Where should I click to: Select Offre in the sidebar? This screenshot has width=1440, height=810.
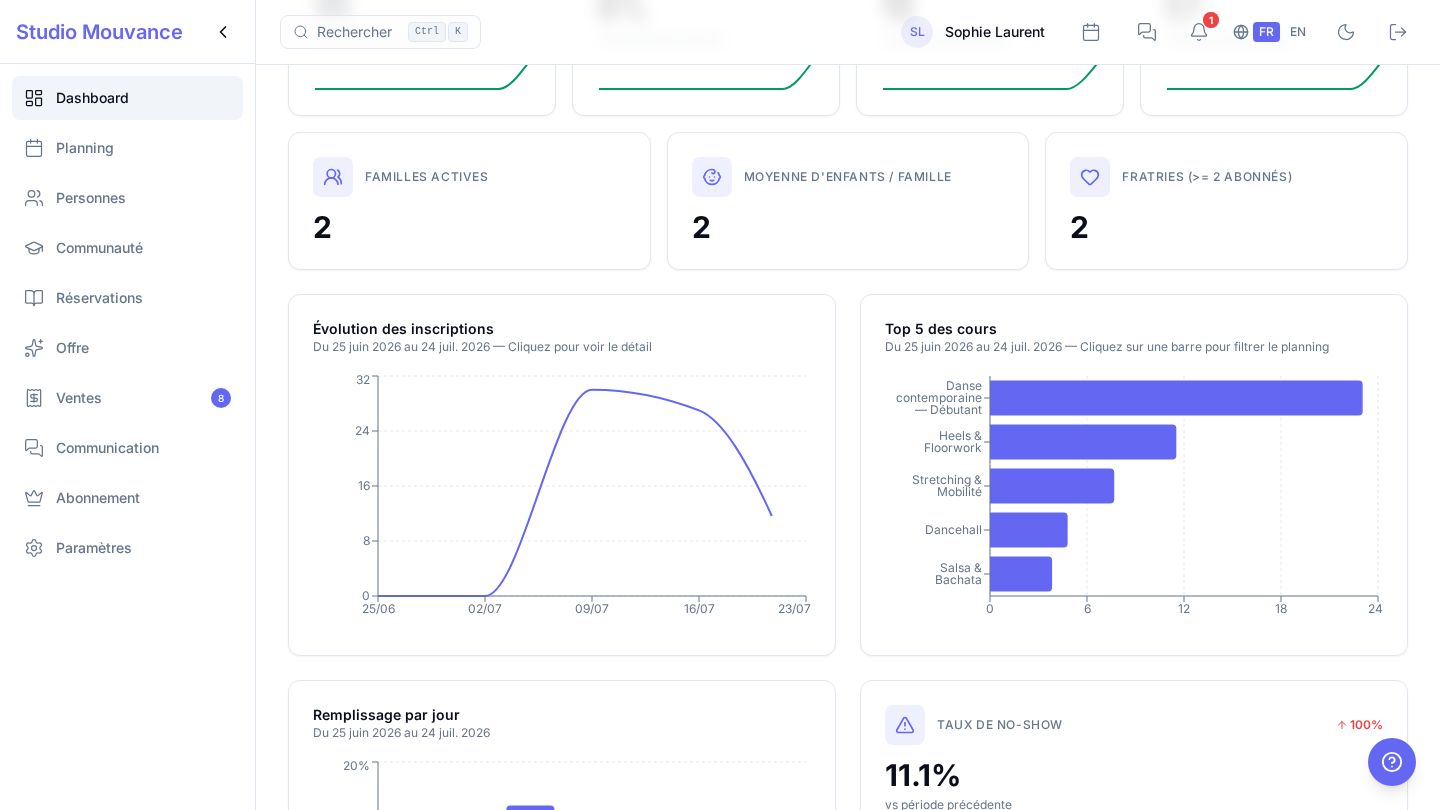127,348
